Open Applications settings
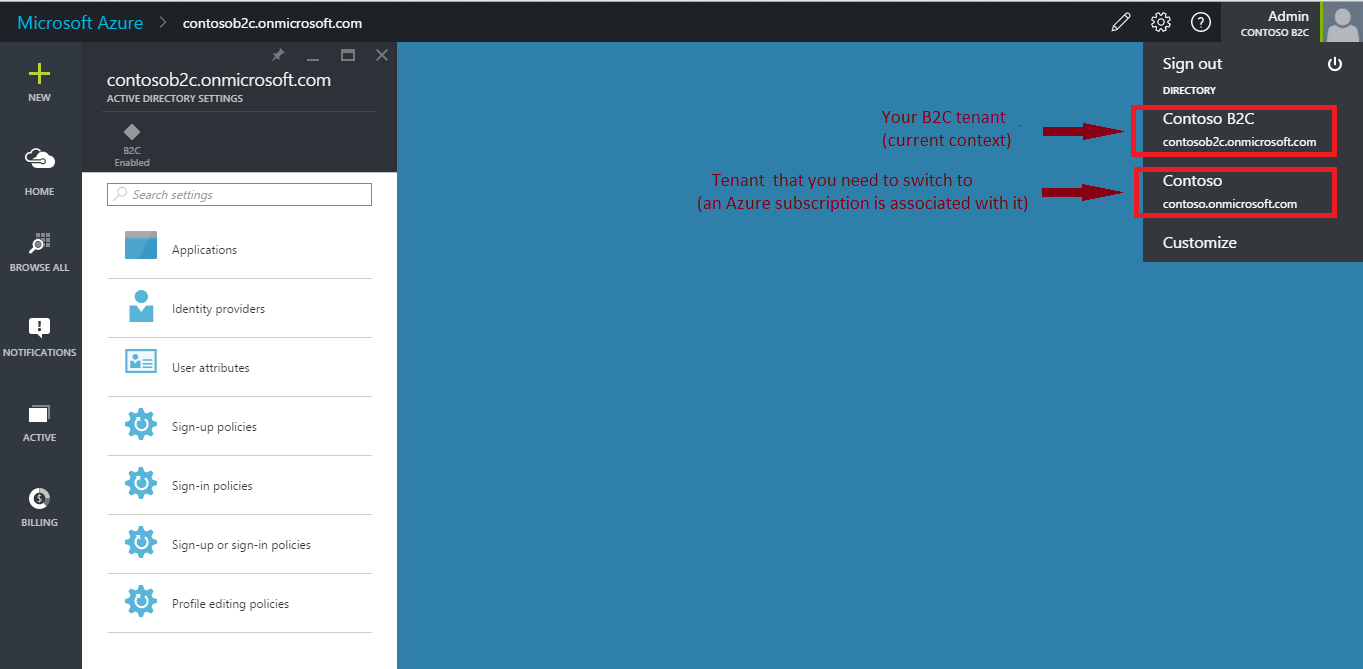The height and width of the screenshot is (669, 1363). coord(239,249)
